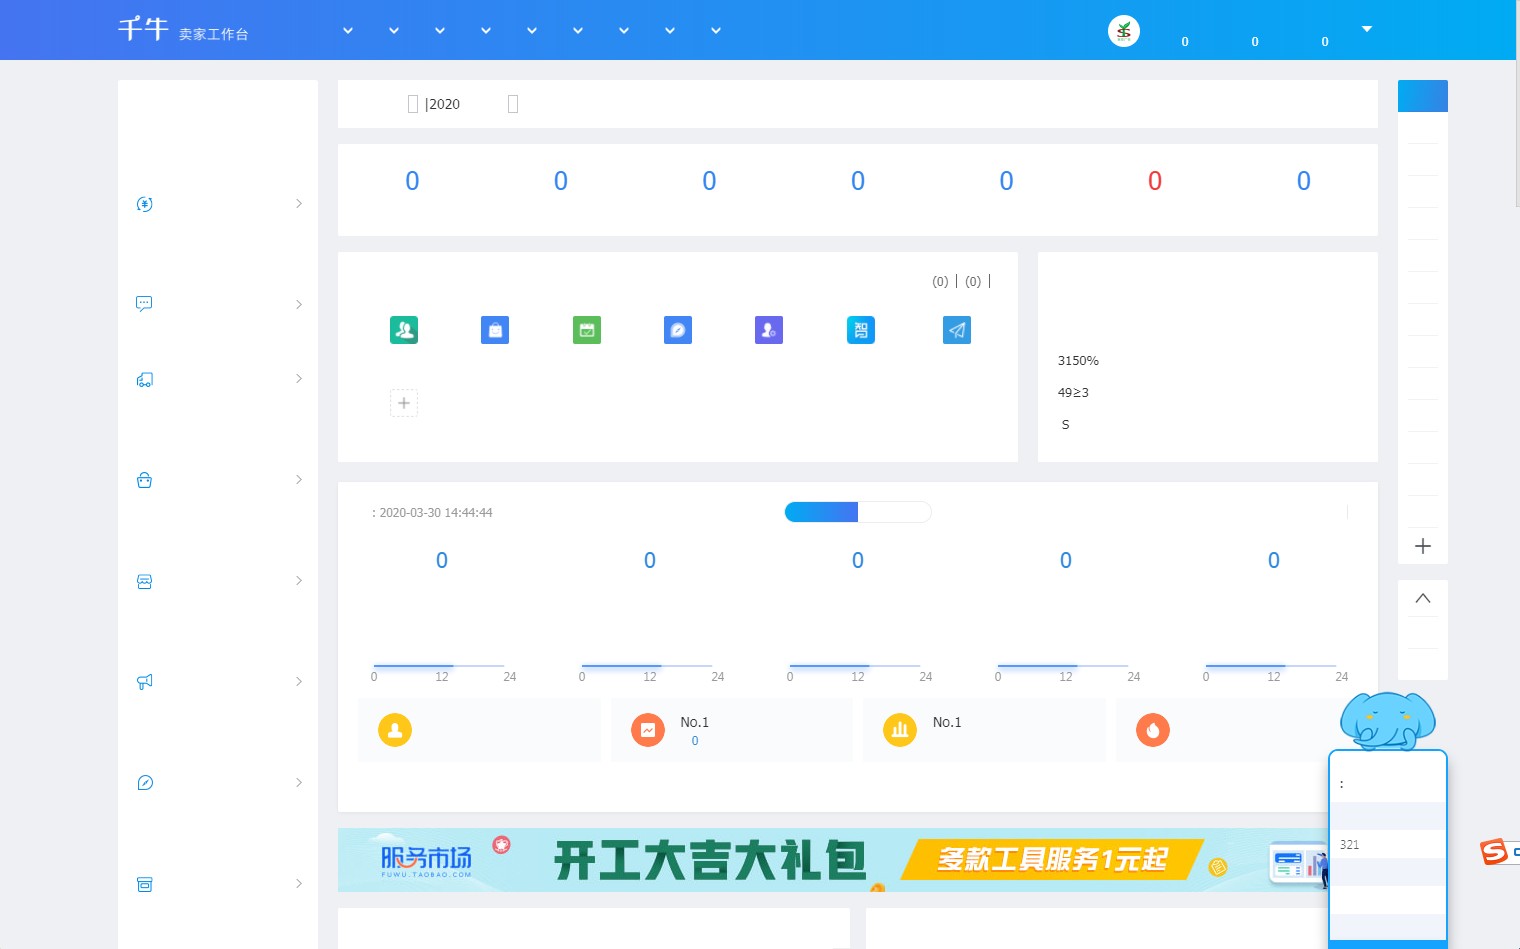The height and width of the screenshot is (949, 1520).
Task: Click the dashed plus add-shortcut button
Action: coord(404,403)
